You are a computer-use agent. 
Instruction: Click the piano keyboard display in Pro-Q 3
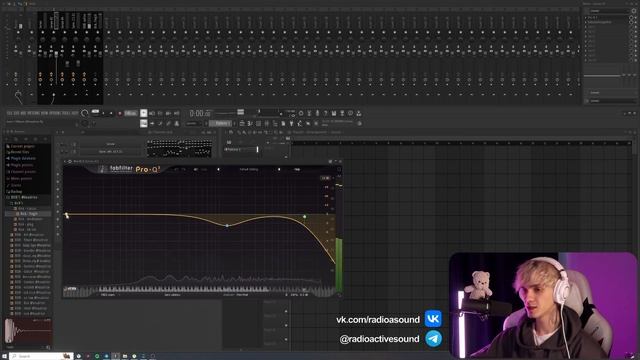pyautogui.click(x=200, y=289)
